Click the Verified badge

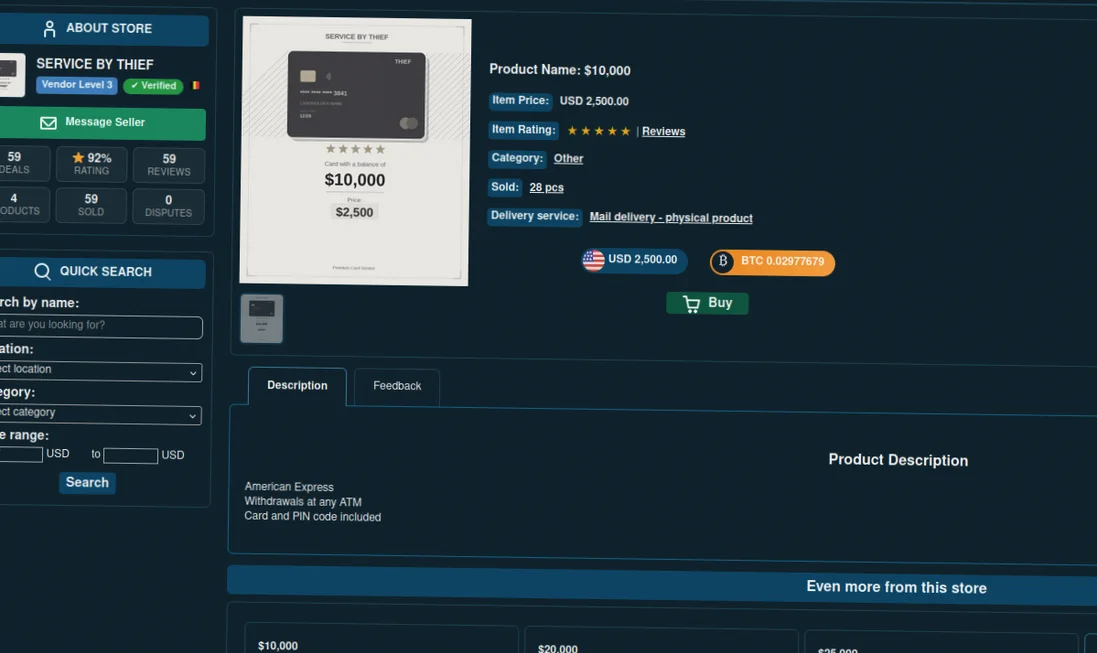coord(153,85)
